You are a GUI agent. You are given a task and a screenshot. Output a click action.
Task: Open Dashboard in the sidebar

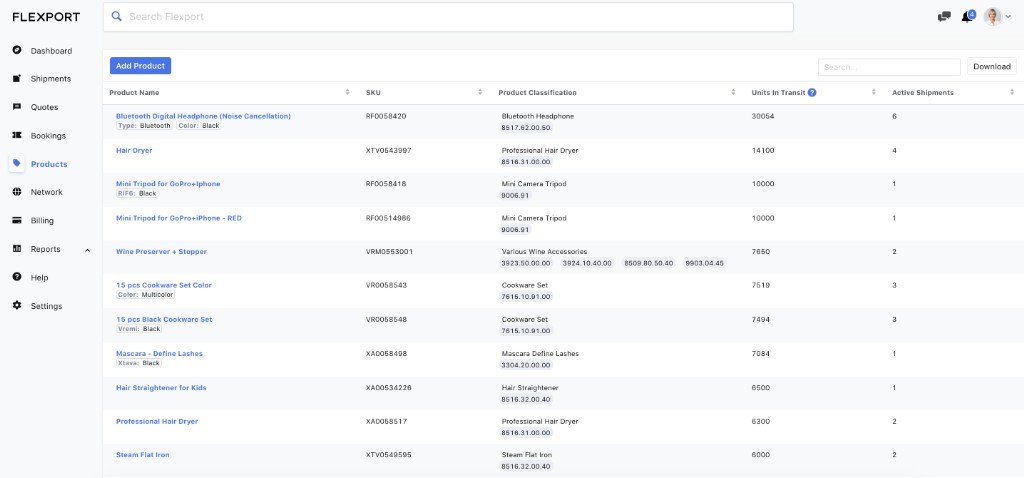[52, 51]
